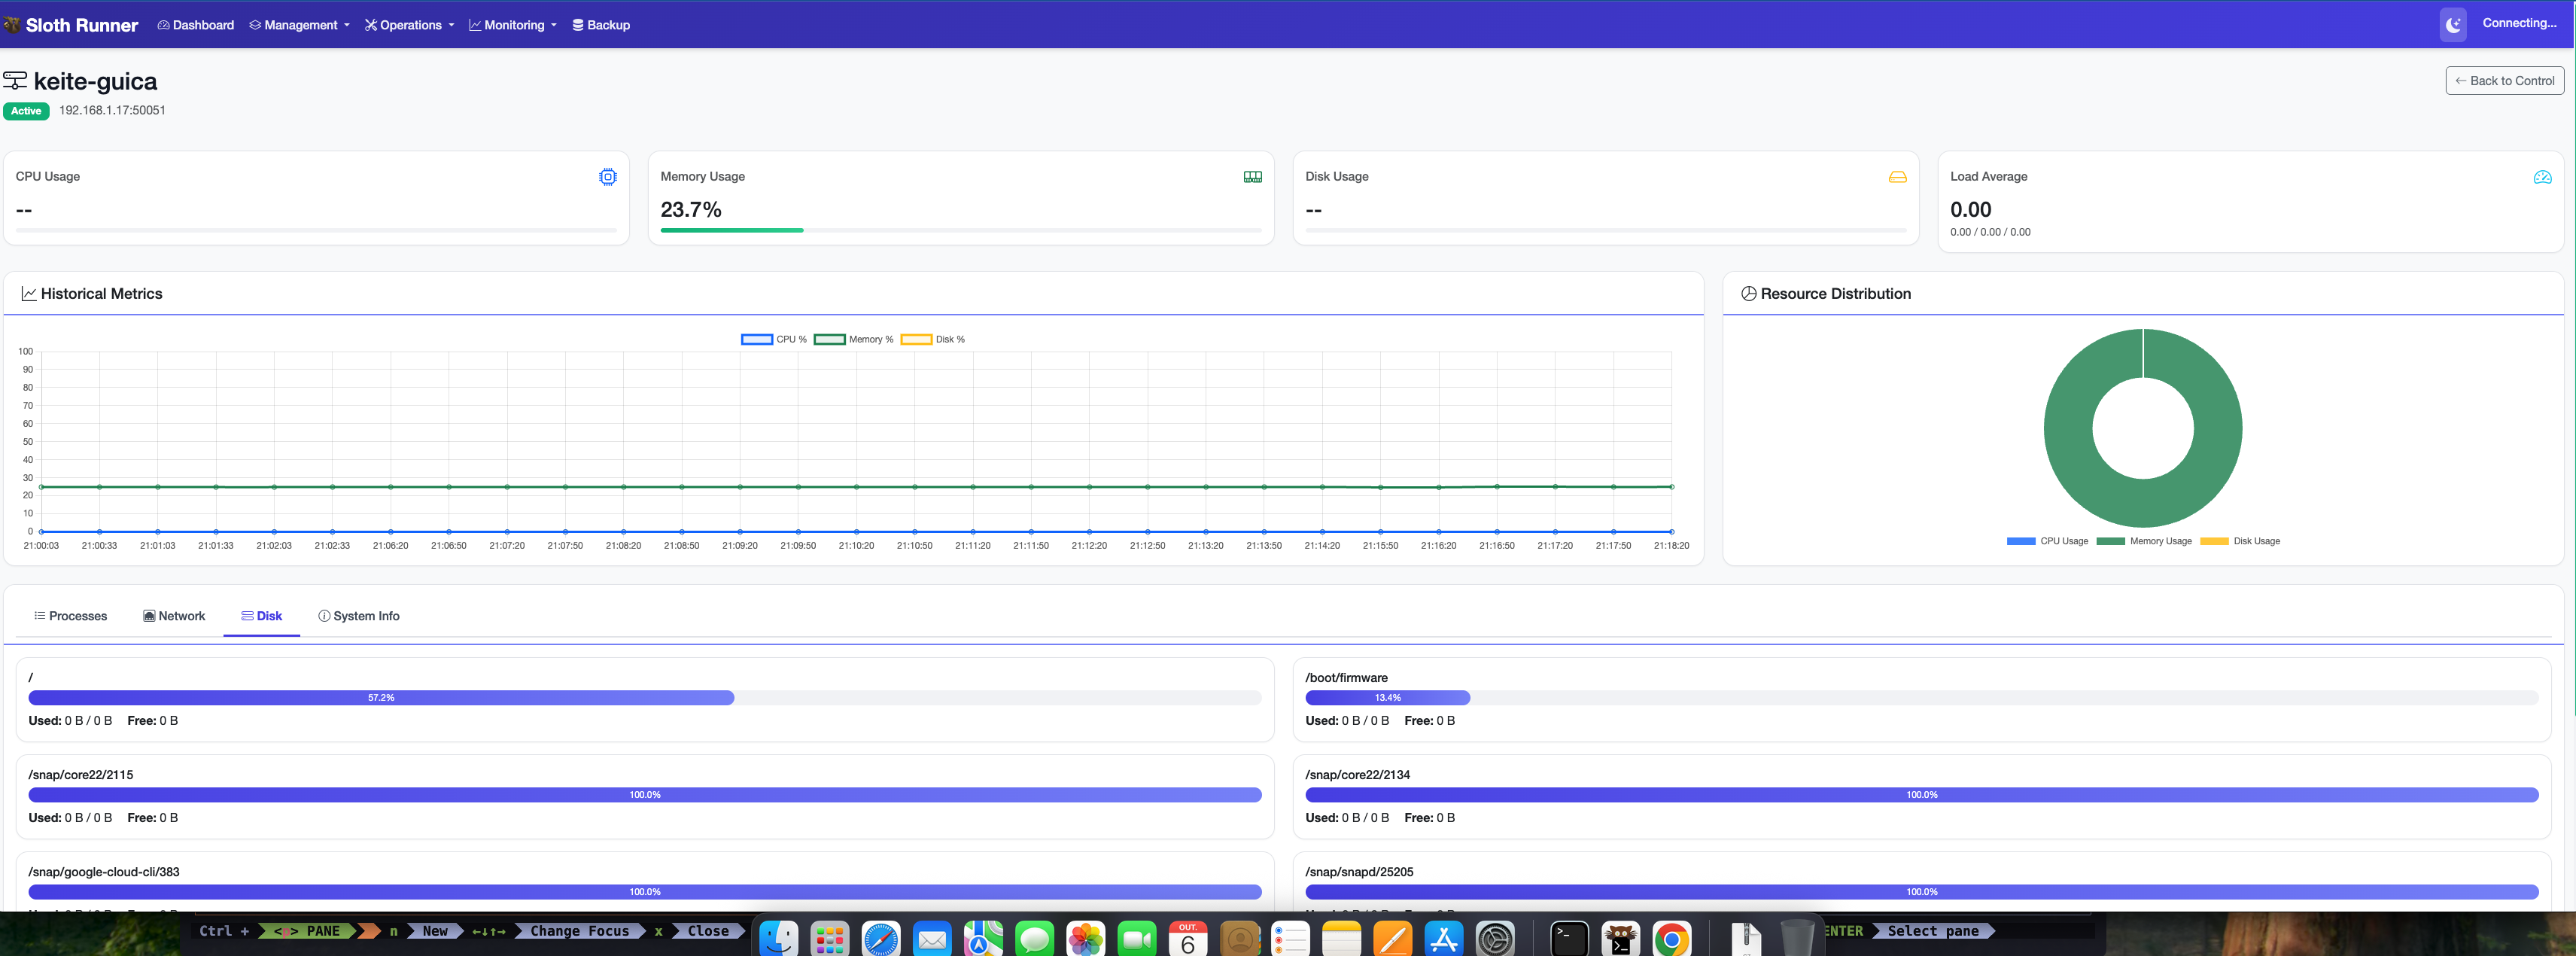The height and width of the screenshot is (956, 2576).
Task: Click the Disk Usage drive icon
Action: (1897, 177)
